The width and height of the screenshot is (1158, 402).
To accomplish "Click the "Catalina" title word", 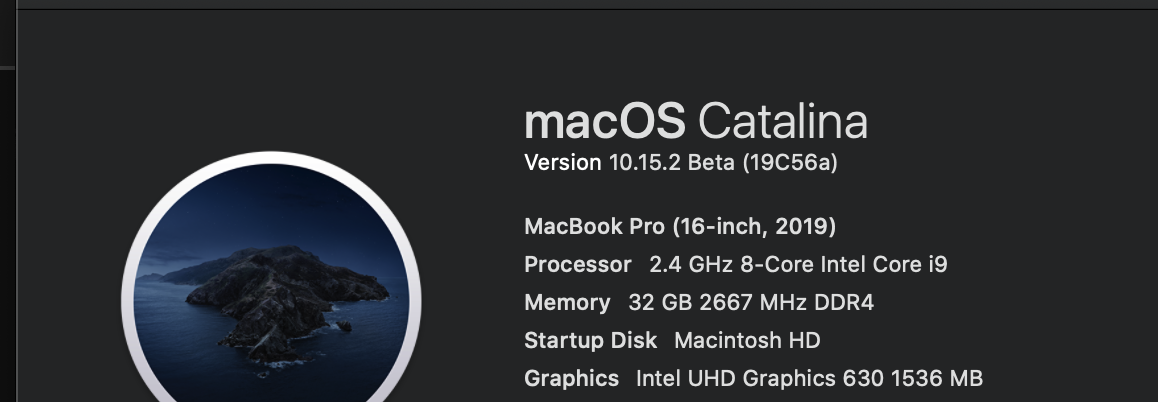I will [783, 121].
